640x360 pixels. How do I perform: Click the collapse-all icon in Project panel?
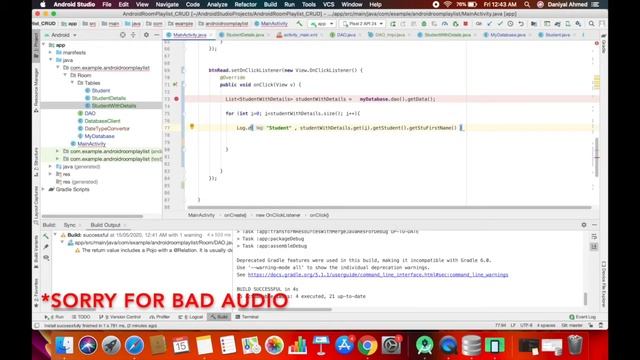pyautogui.click(x=133, y=35)
